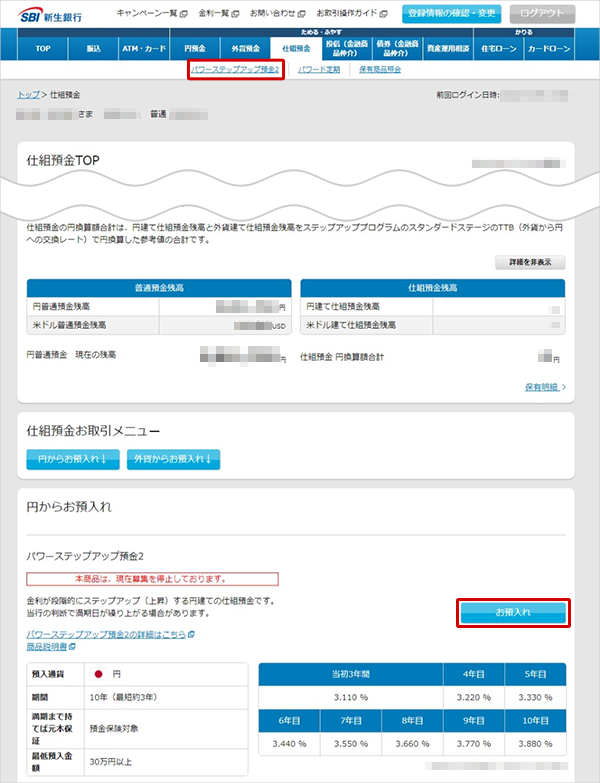Select the 仕組預金 navigation tab

click(296, 48)
